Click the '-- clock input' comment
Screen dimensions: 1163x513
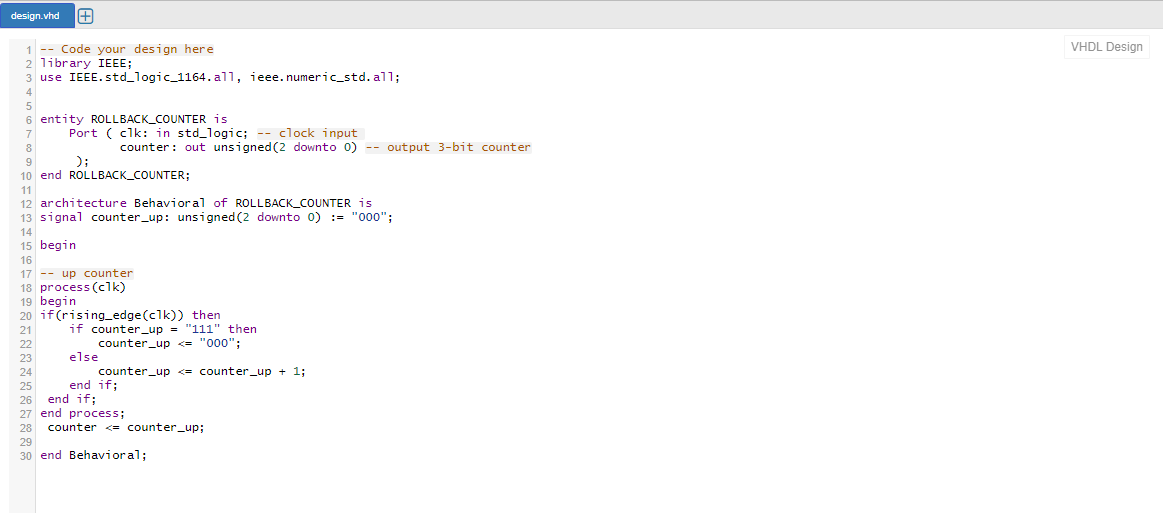point(308,133)
